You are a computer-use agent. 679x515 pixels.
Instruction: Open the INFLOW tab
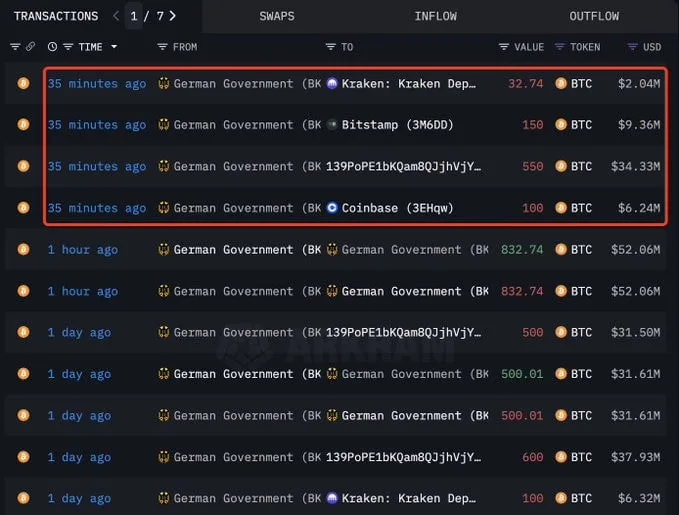coord(435,16)
